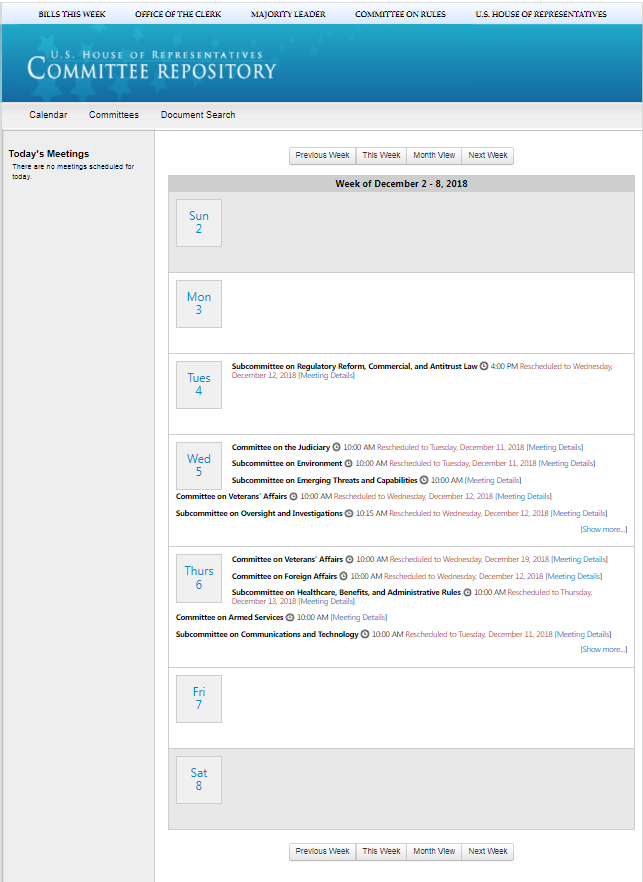
Task: Click the bottom This Week button
Action: [381, 852]
